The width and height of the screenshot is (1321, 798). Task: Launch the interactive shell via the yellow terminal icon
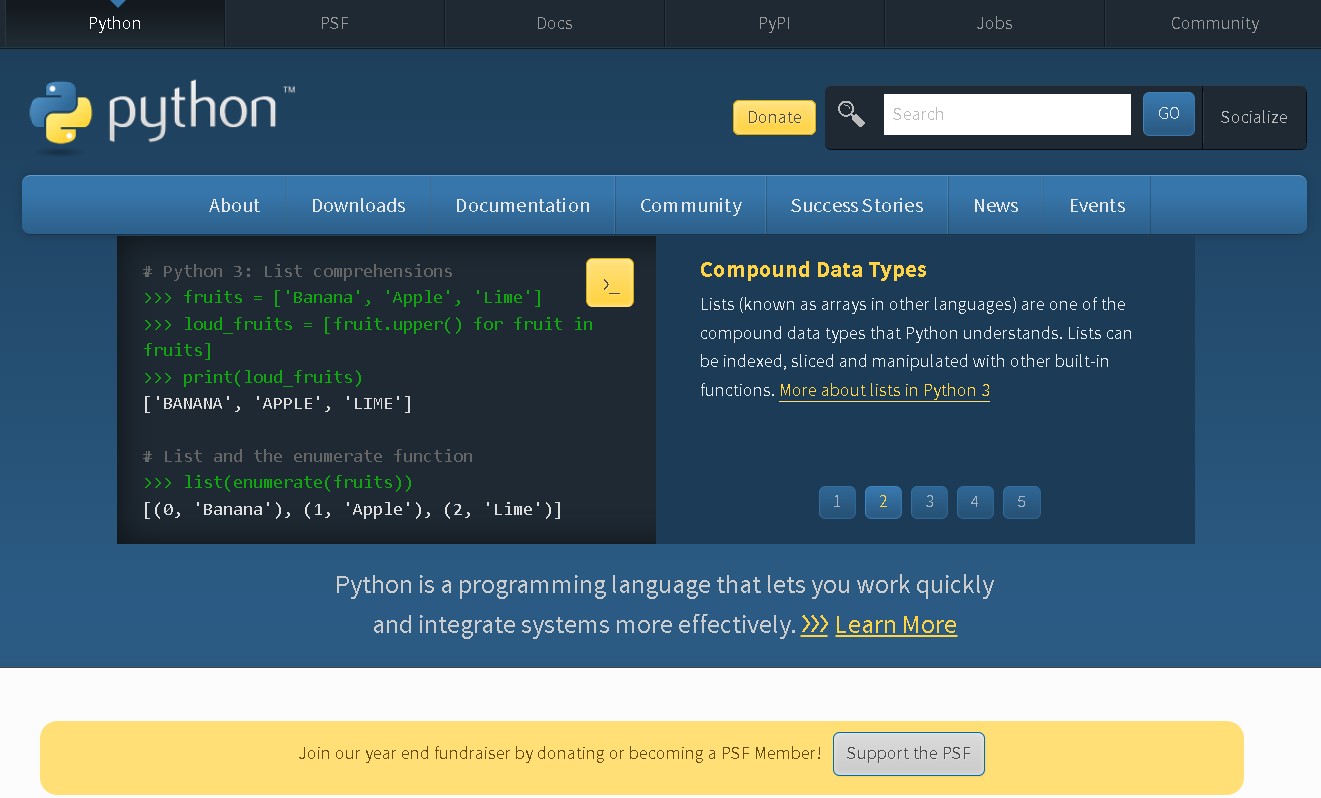[610, 283]
